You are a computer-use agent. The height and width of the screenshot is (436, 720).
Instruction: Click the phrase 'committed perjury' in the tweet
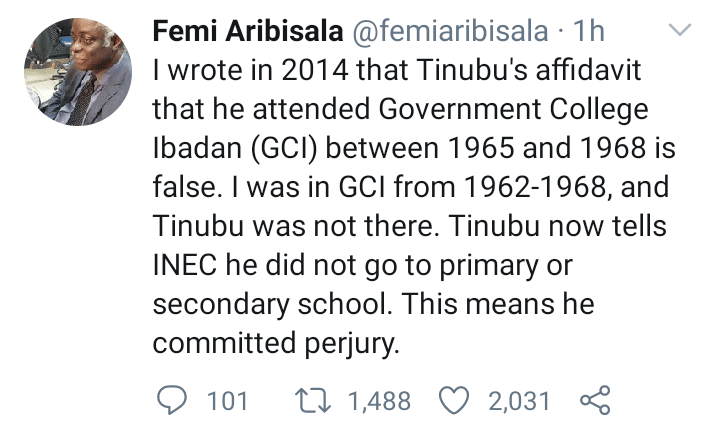pos(275,343)
